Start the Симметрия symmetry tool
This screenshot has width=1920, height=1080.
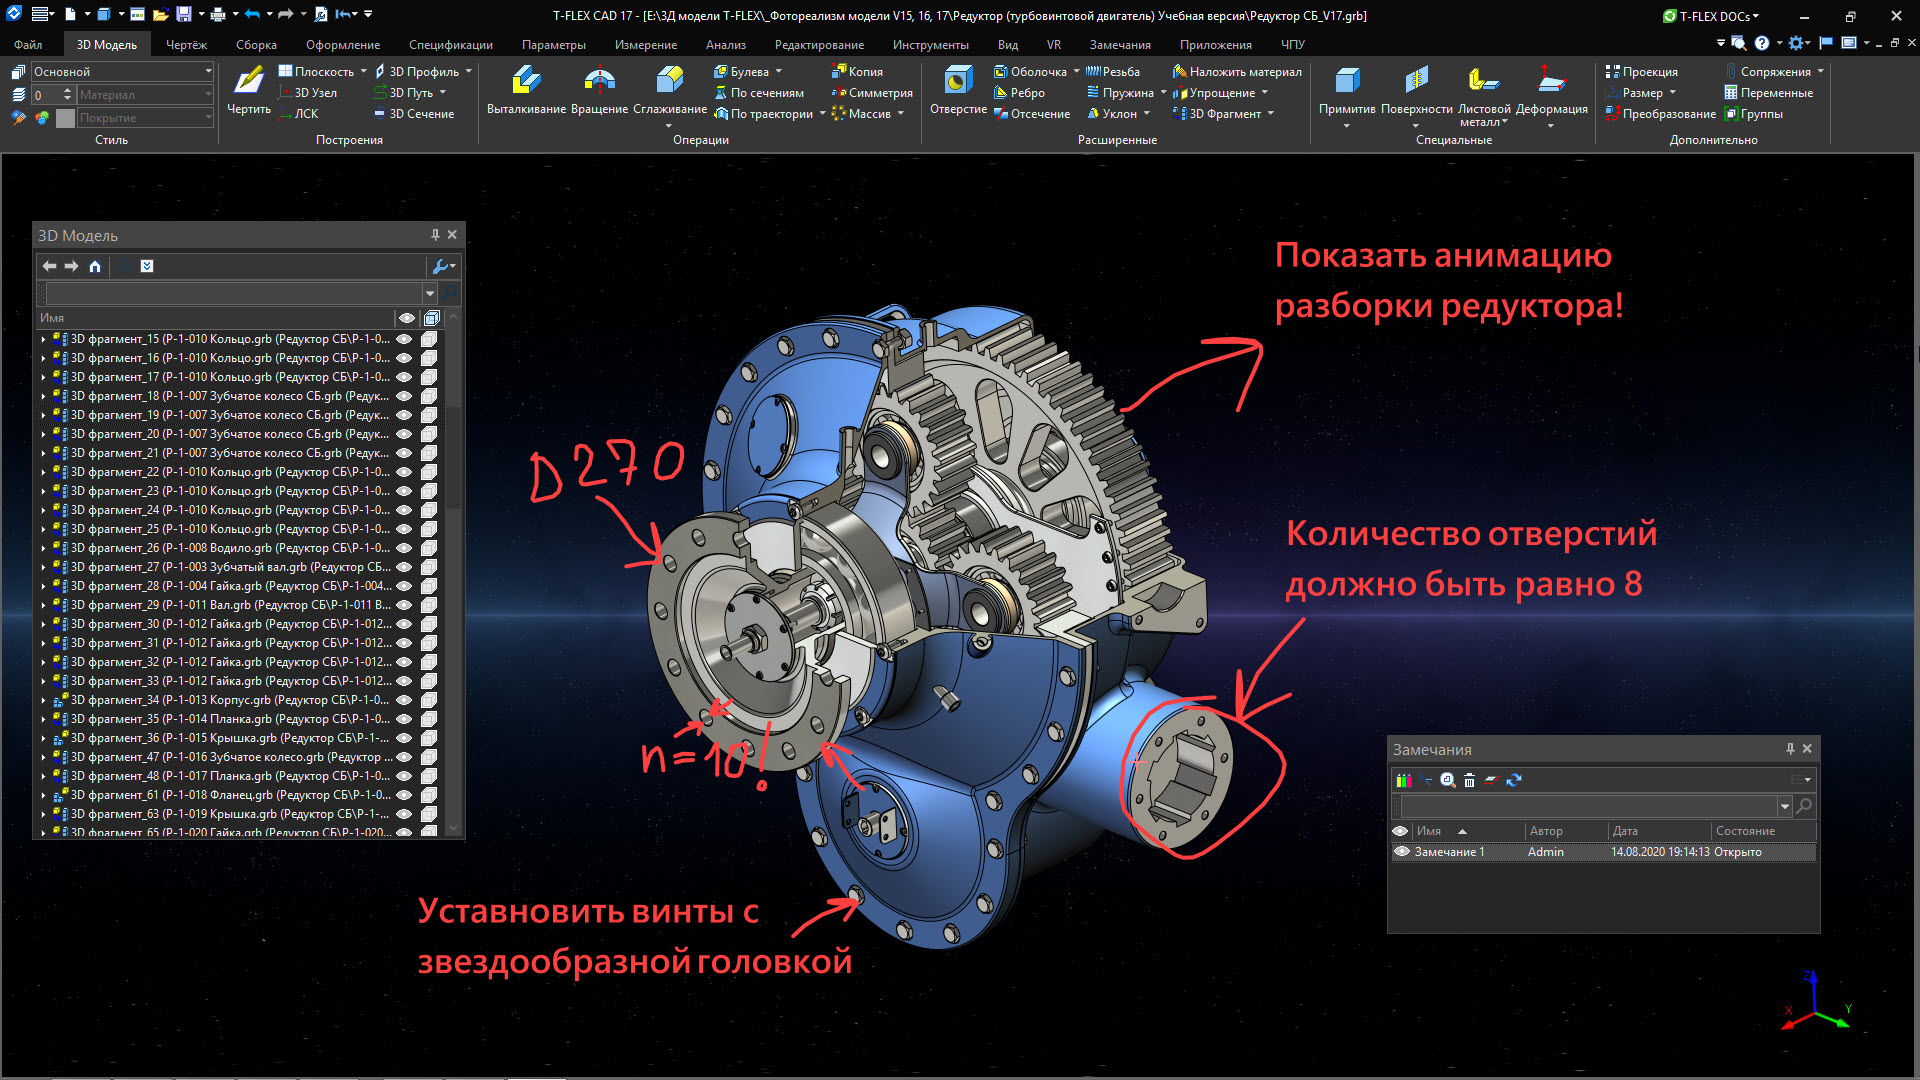coord(871,92)
